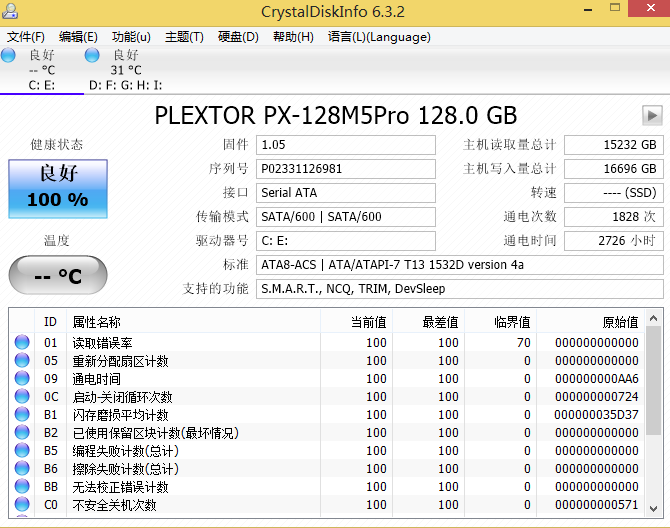
Task: Select the 已使用保留区块计数(最坏情况) row text
Action: point(156,433)
